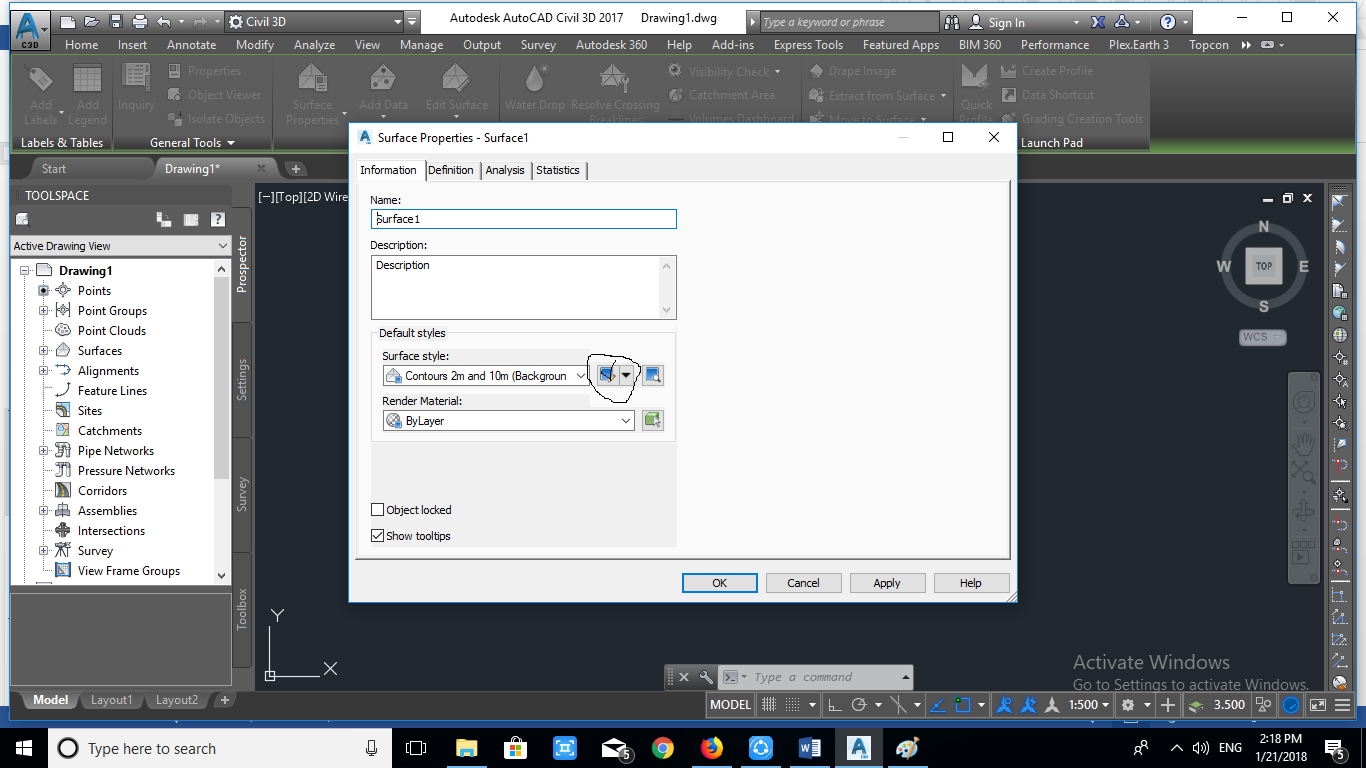Open the Paint app from the Windows taskbar

(907, 748)
